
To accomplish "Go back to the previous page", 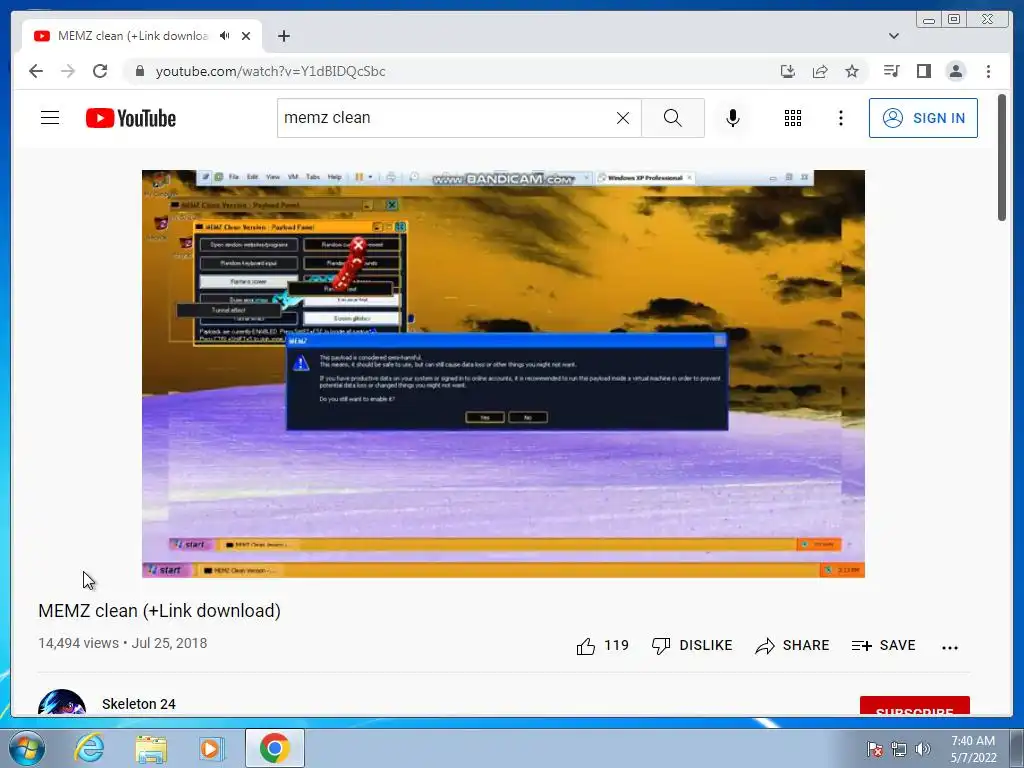I will 36,71.
